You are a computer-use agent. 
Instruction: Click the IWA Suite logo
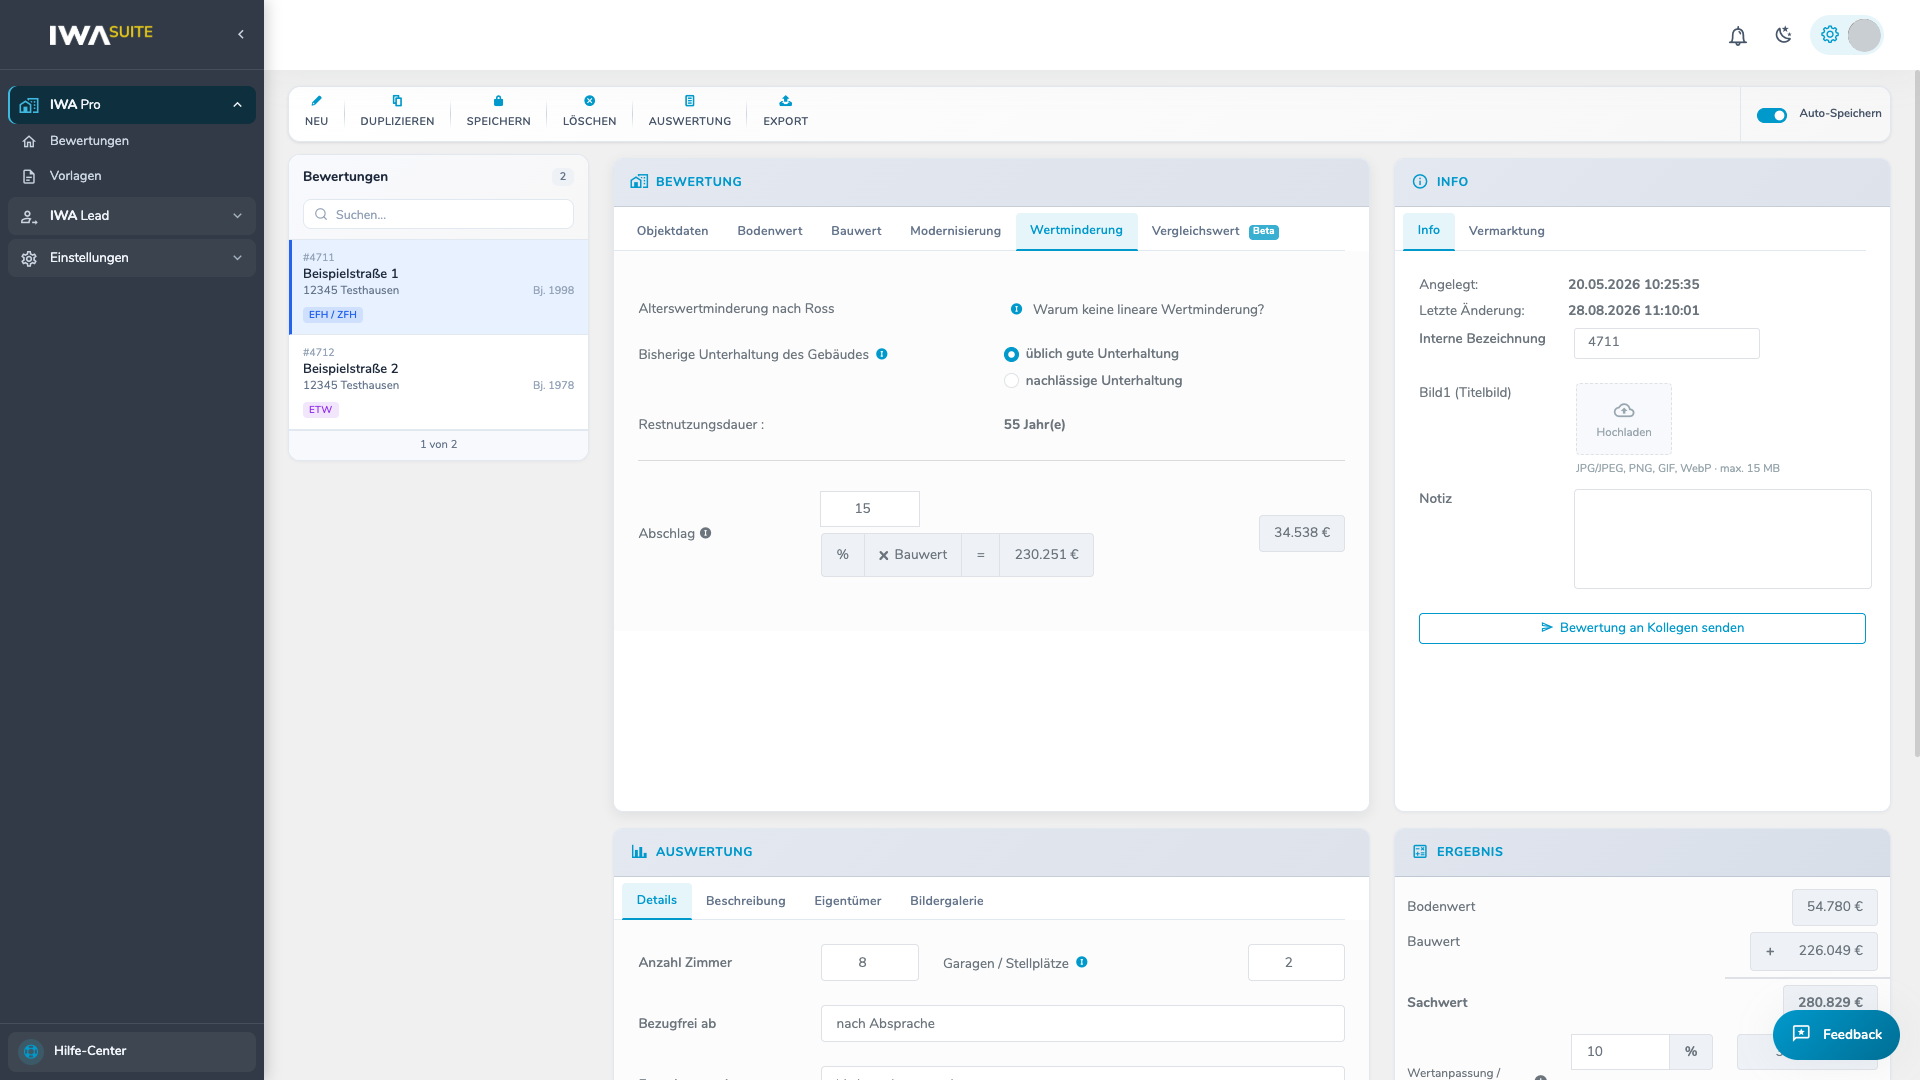tap(101, 34)
